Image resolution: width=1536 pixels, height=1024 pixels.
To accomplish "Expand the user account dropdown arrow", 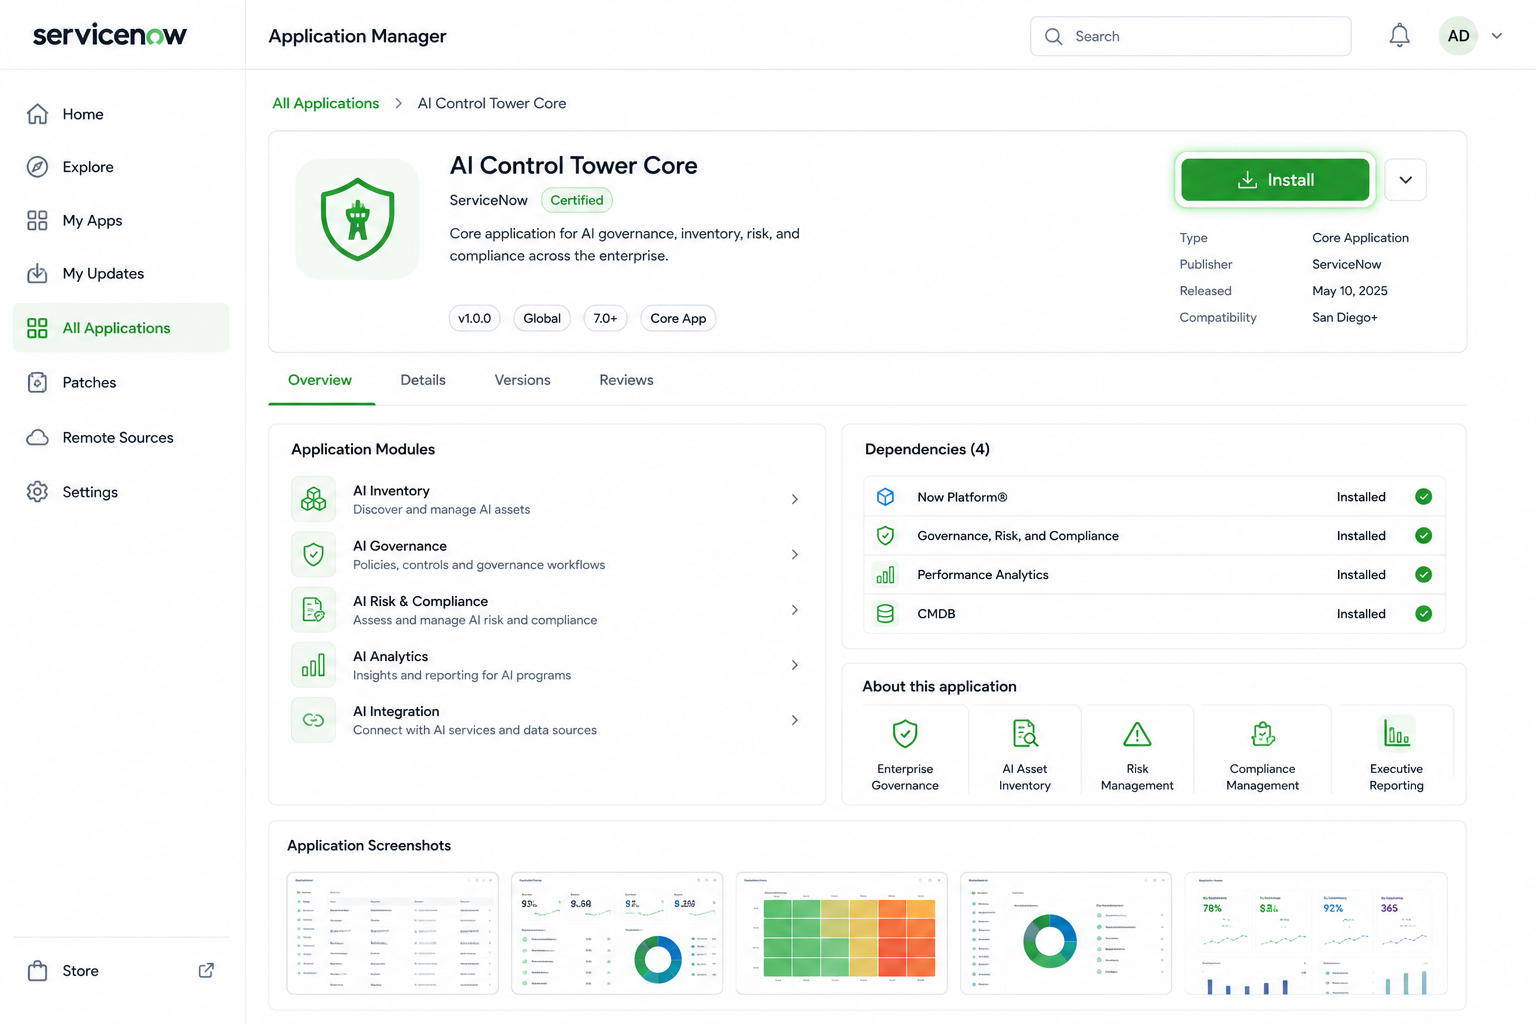I will (x=1497, y=36).
